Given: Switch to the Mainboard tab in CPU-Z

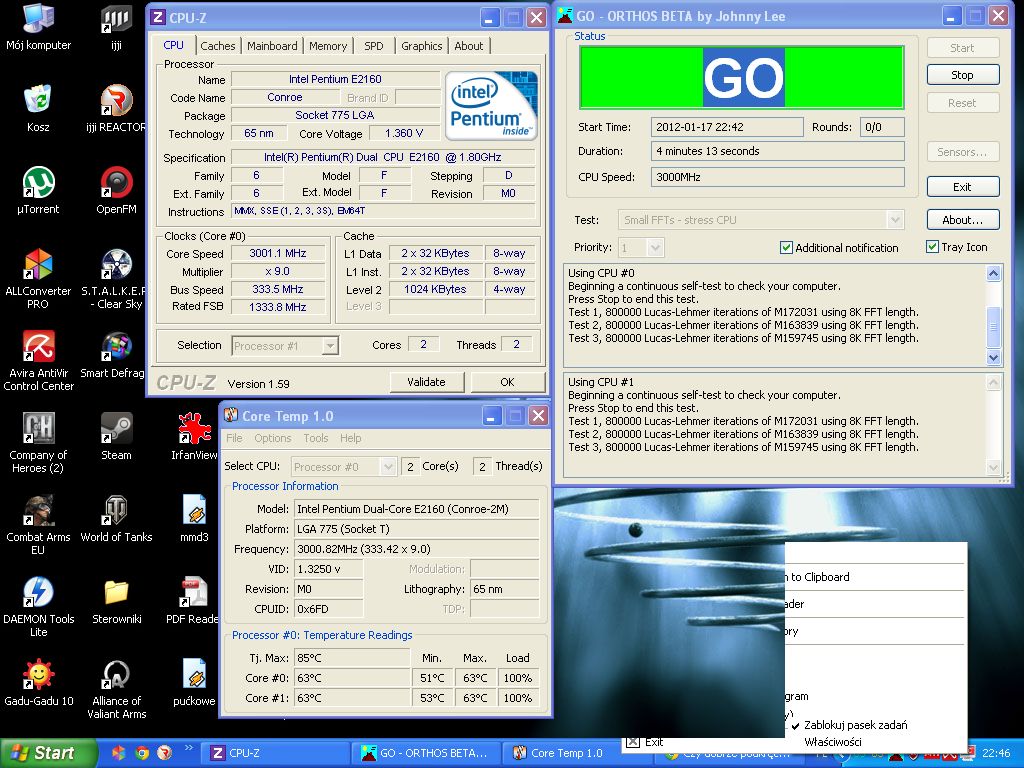Looking at the screenshot, I should pos(272,46).
